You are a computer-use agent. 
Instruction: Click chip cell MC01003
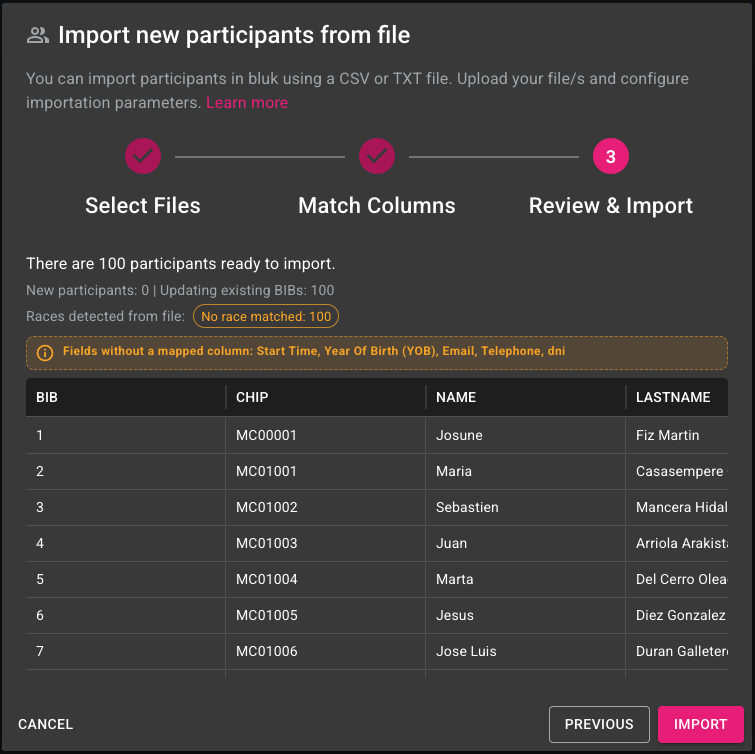click(267, 543)
